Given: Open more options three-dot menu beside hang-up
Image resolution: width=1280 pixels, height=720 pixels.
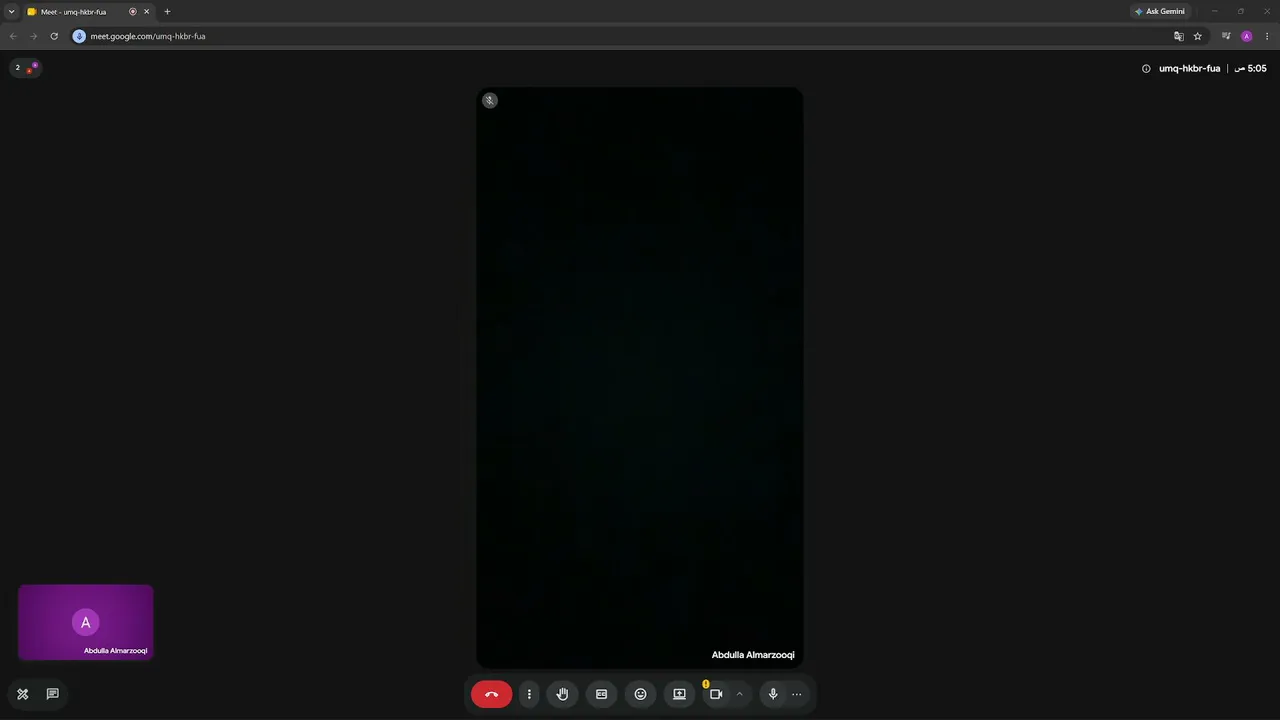Looking at the screenshot, I should click(x=529, y=694).
